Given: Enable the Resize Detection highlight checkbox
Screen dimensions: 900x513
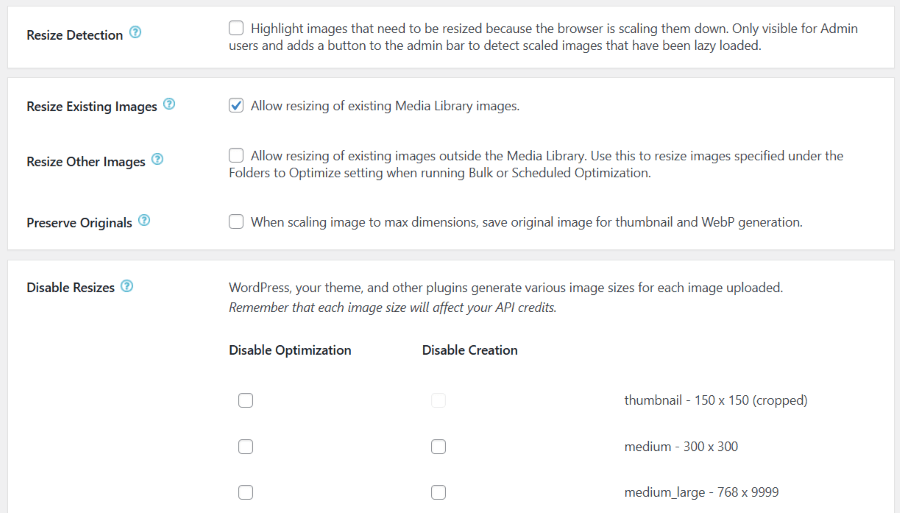Looking at the screenshot, I should coord(236,28).
